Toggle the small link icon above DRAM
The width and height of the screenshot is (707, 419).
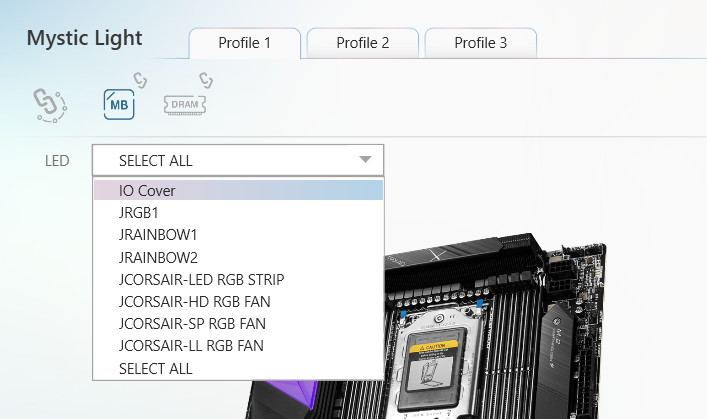click(207, 79)
